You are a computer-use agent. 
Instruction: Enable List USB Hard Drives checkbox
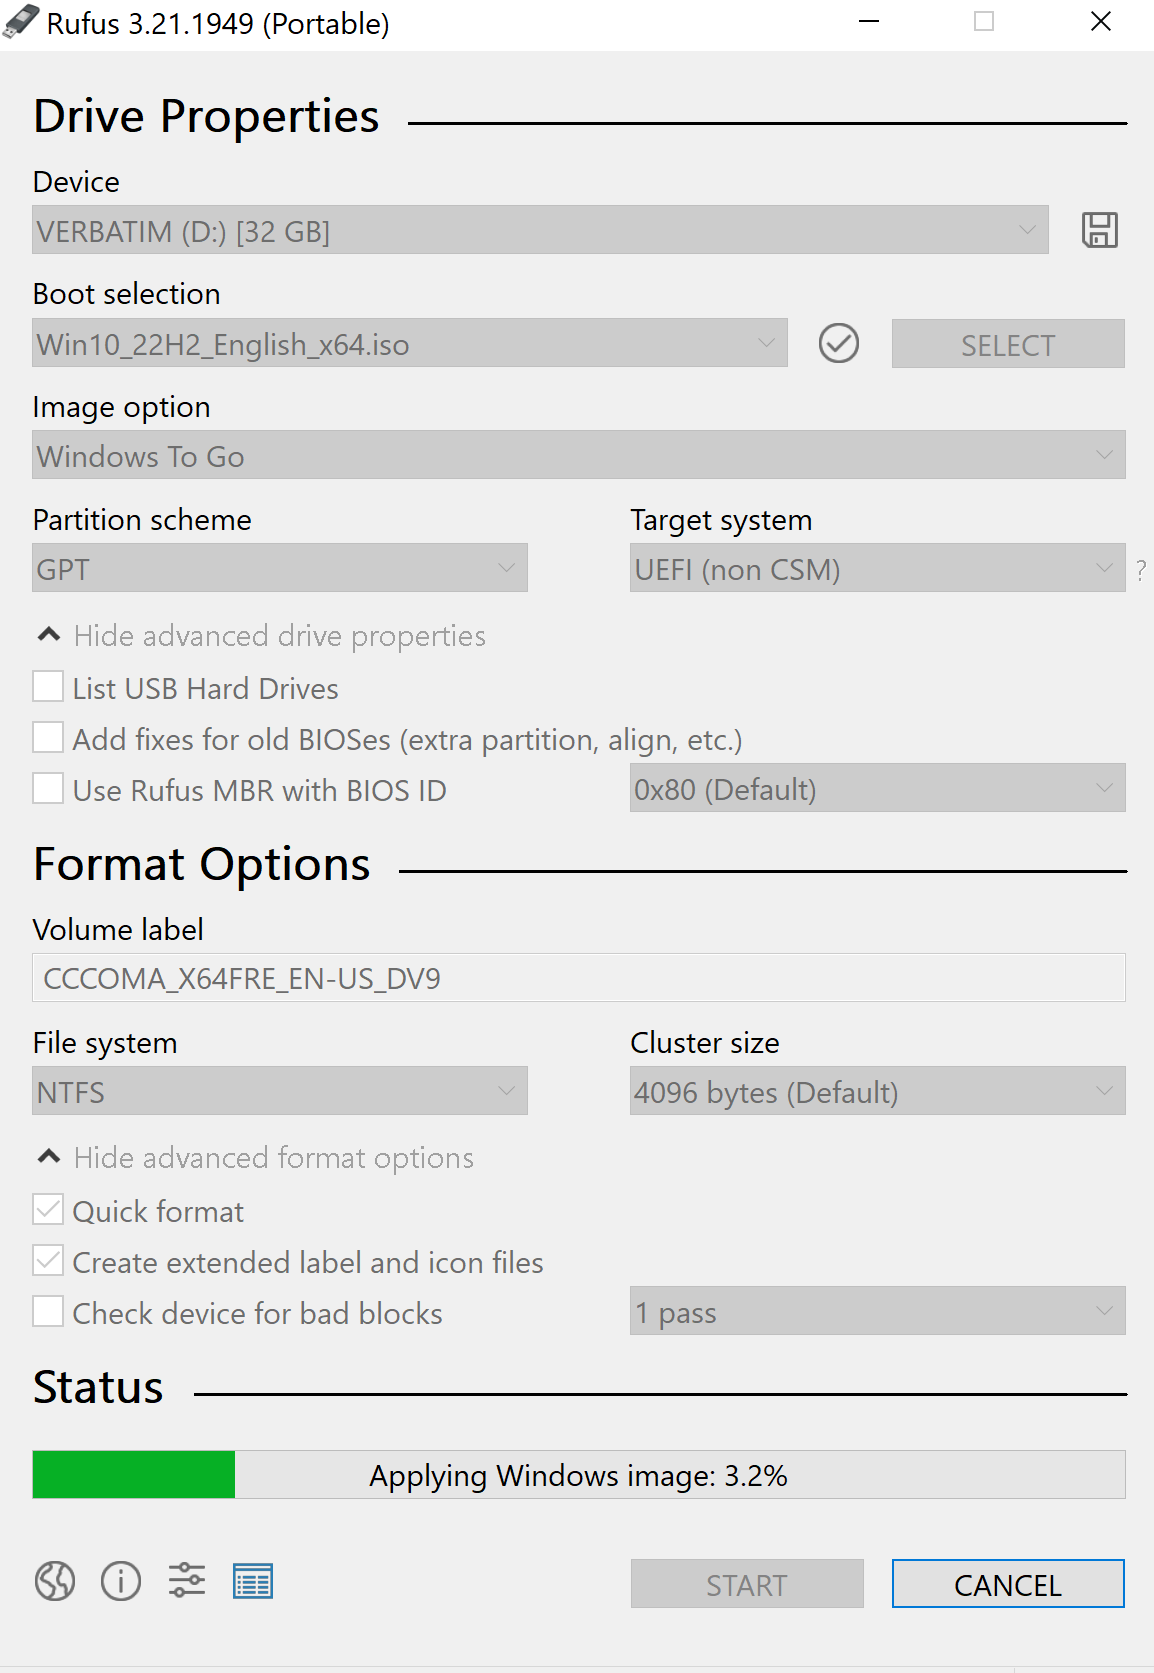48,687
